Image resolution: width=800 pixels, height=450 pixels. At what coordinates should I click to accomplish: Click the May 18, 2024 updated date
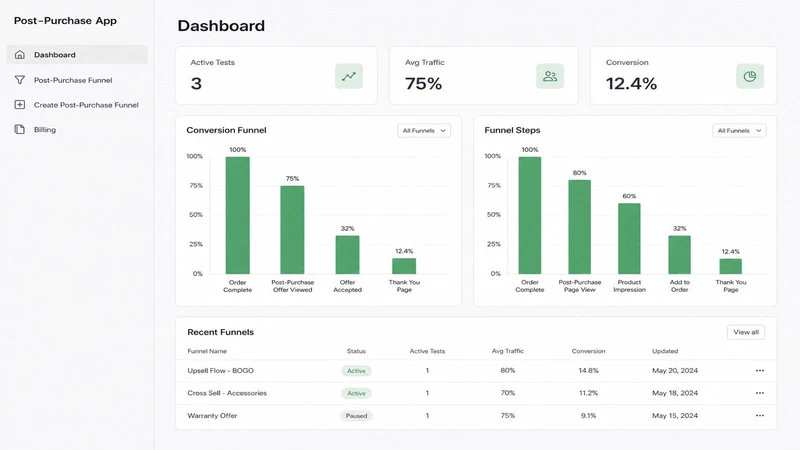pyautogui.click(x=675, y=393)
